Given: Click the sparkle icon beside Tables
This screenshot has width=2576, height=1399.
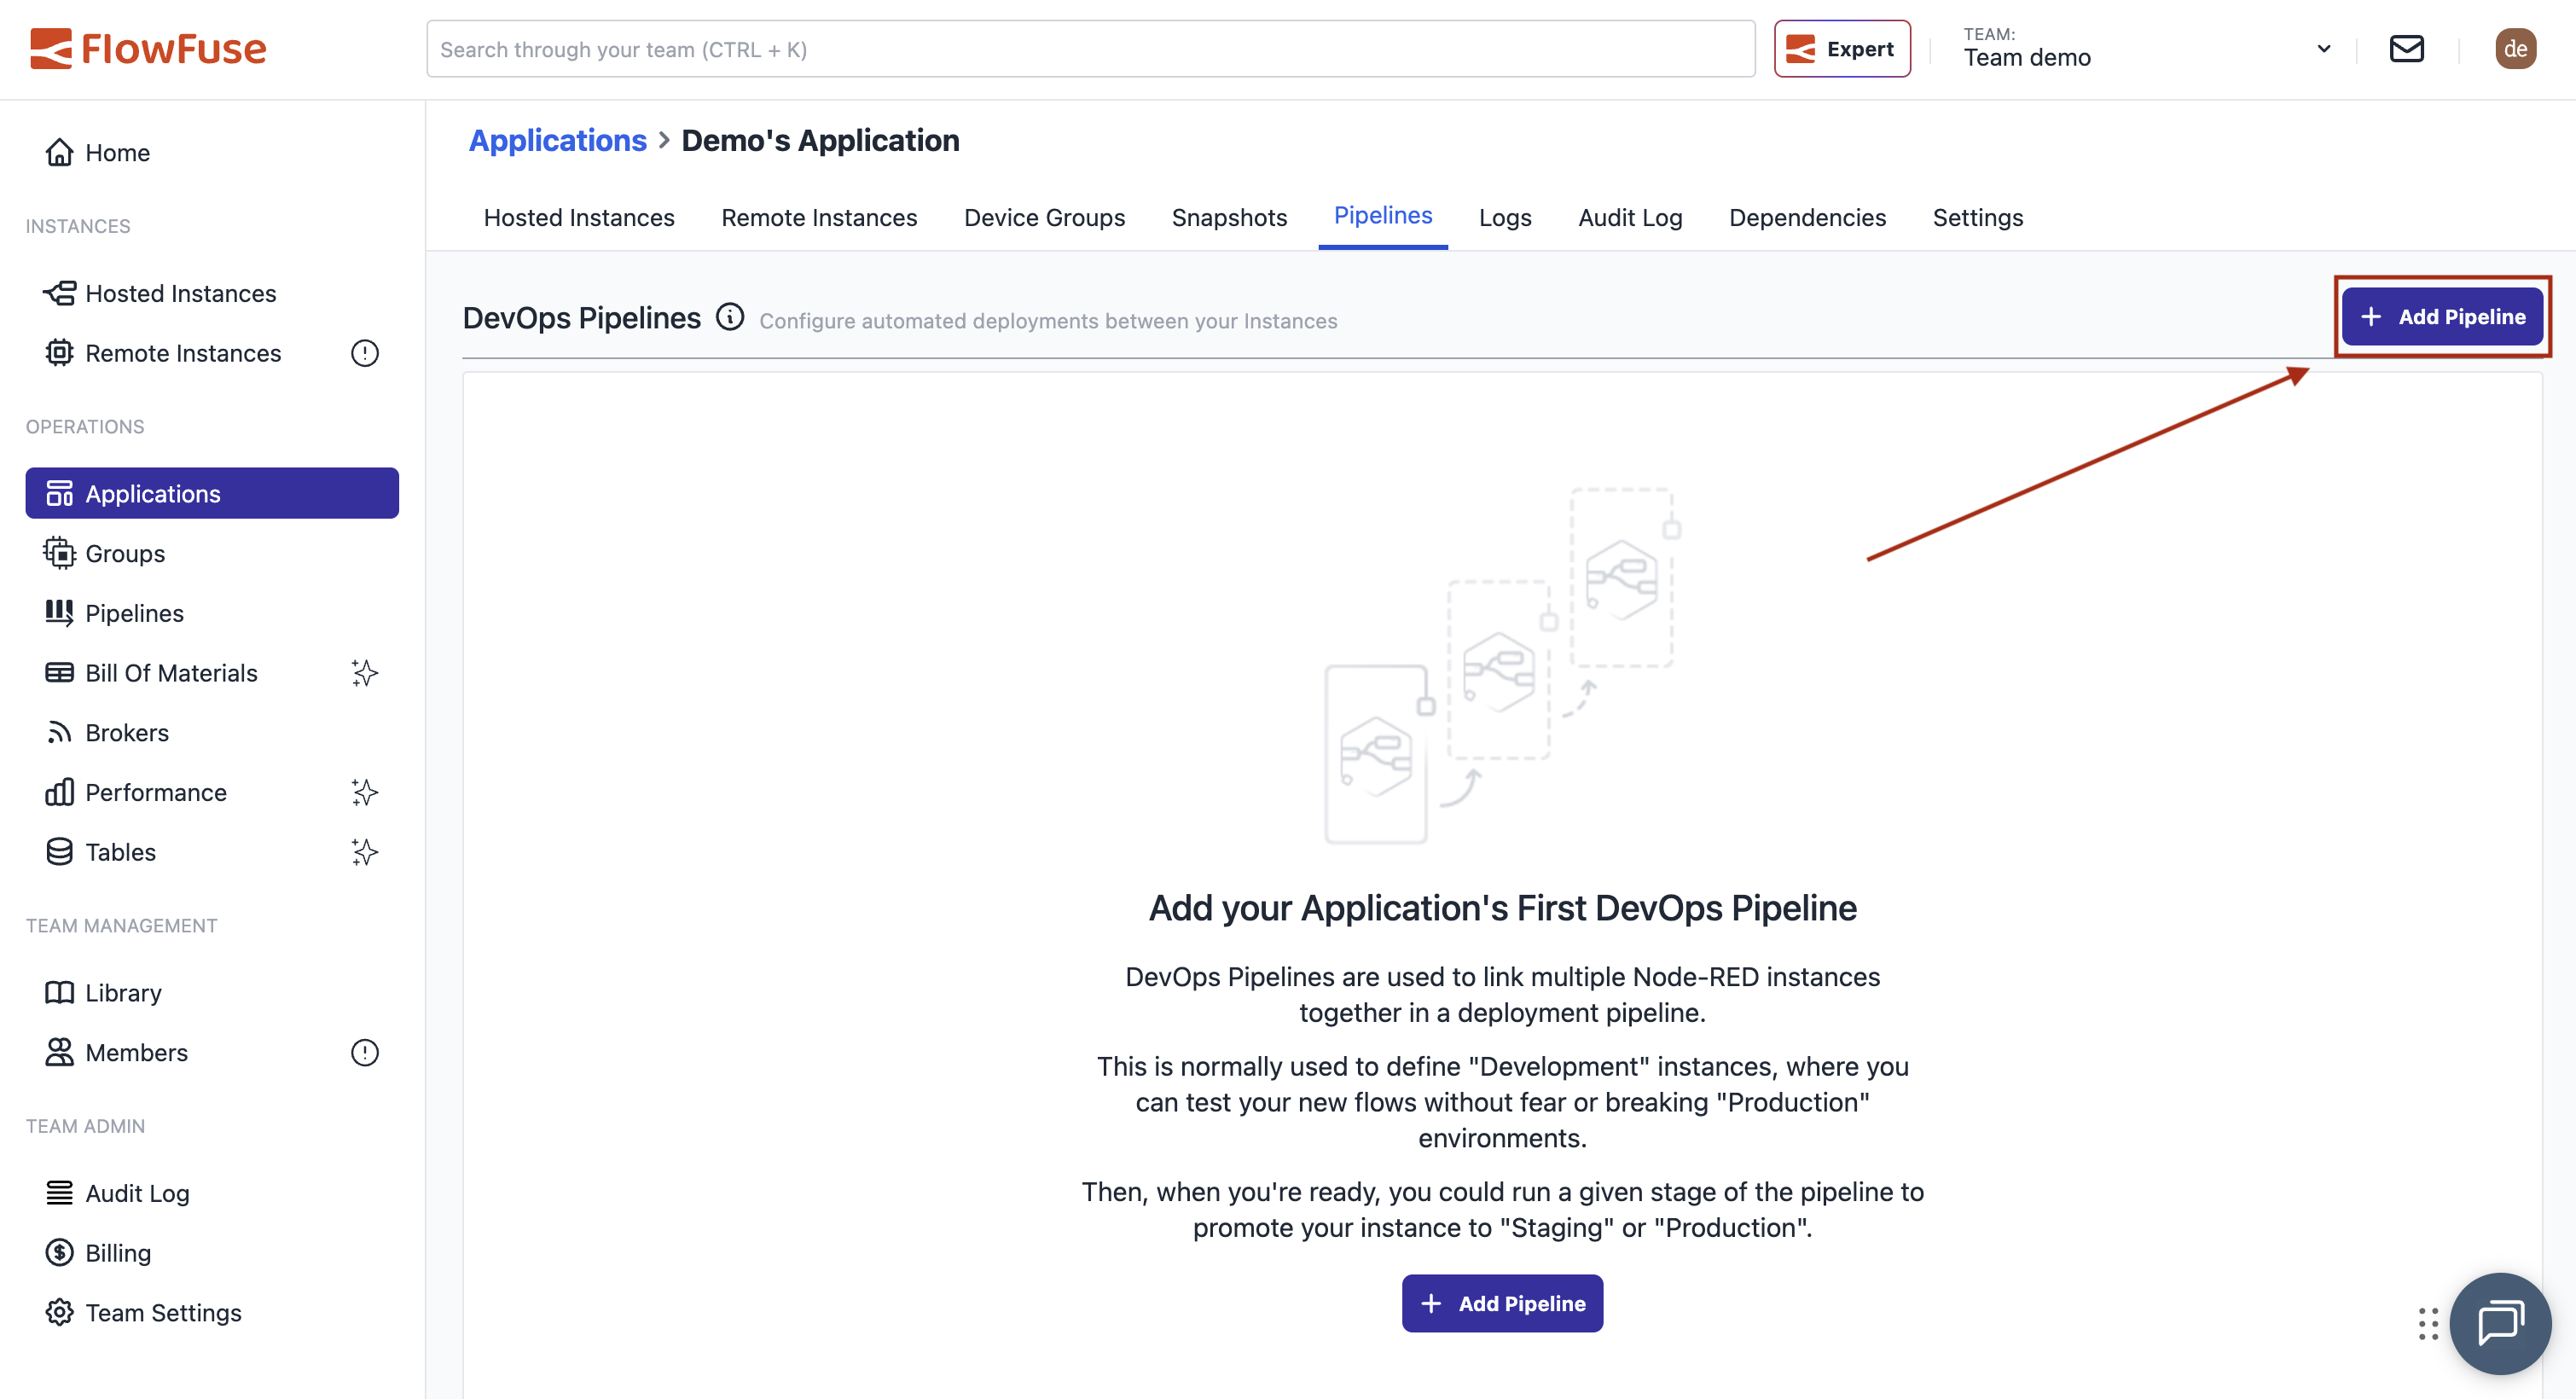Looking at the screenshot, I should (x=365, y=852).
